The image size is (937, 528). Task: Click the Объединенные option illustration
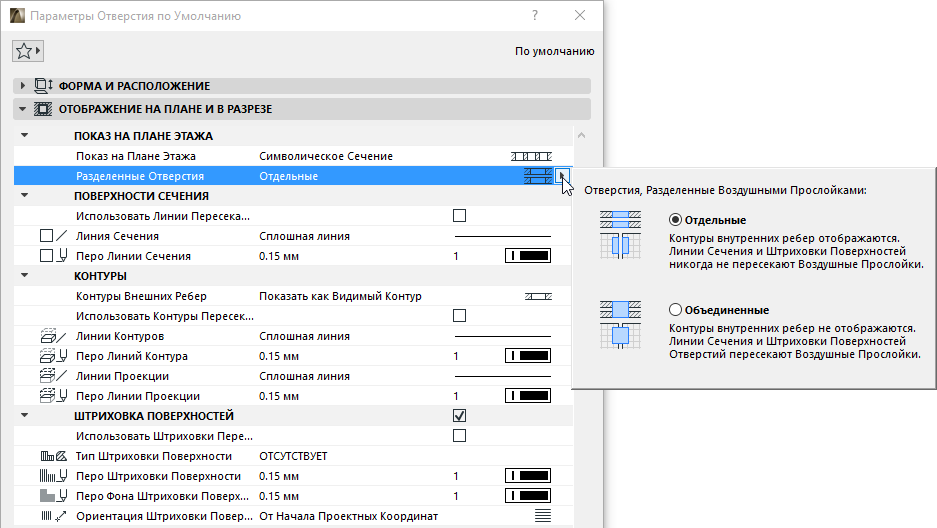(x=620, y=325)
